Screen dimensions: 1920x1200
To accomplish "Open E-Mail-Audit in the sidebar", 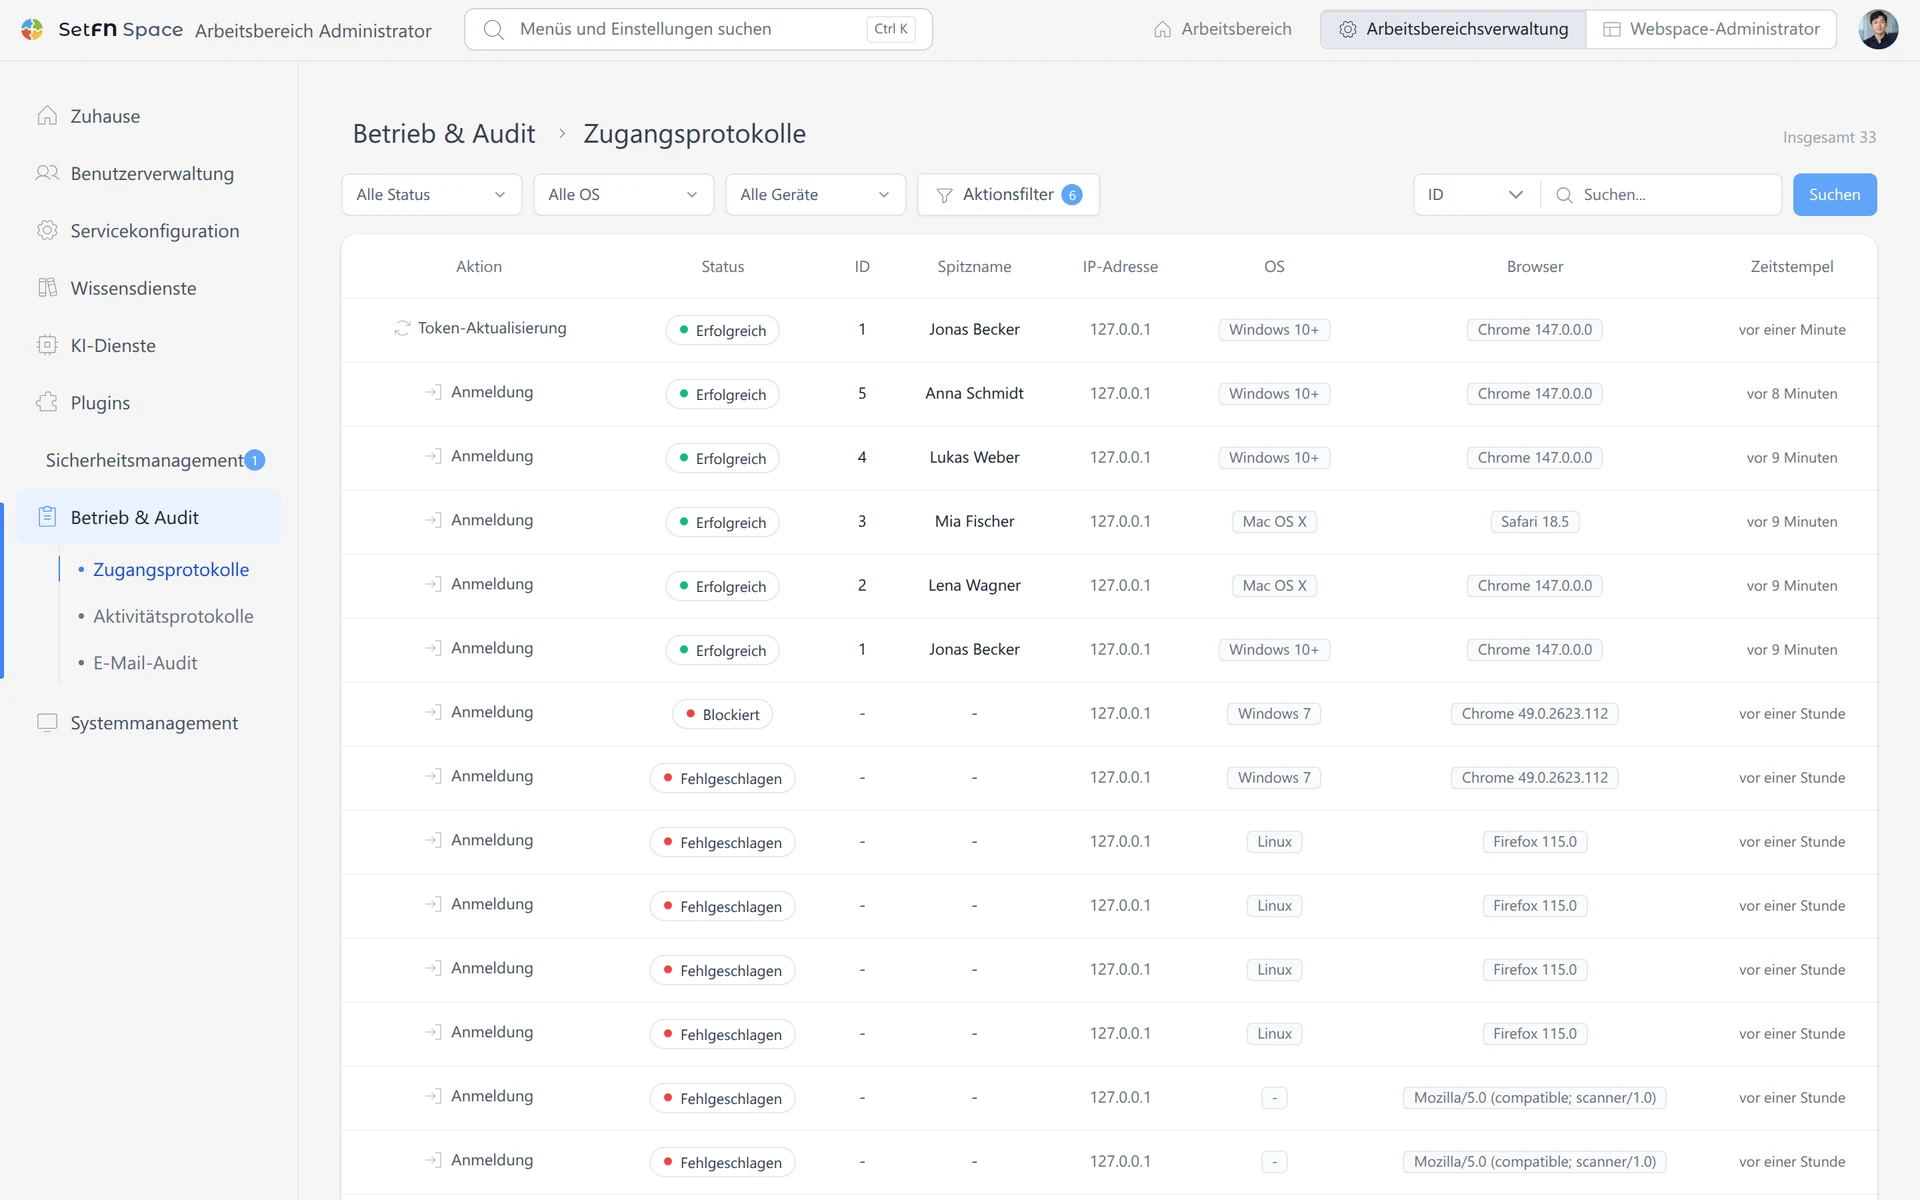I will (x=145, y=663).
